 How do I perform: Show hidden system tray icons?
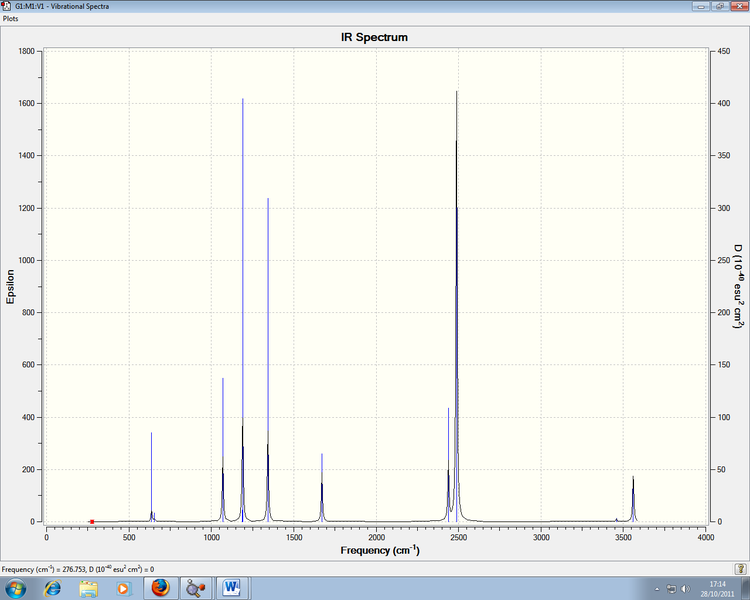[x=657, y=589]
